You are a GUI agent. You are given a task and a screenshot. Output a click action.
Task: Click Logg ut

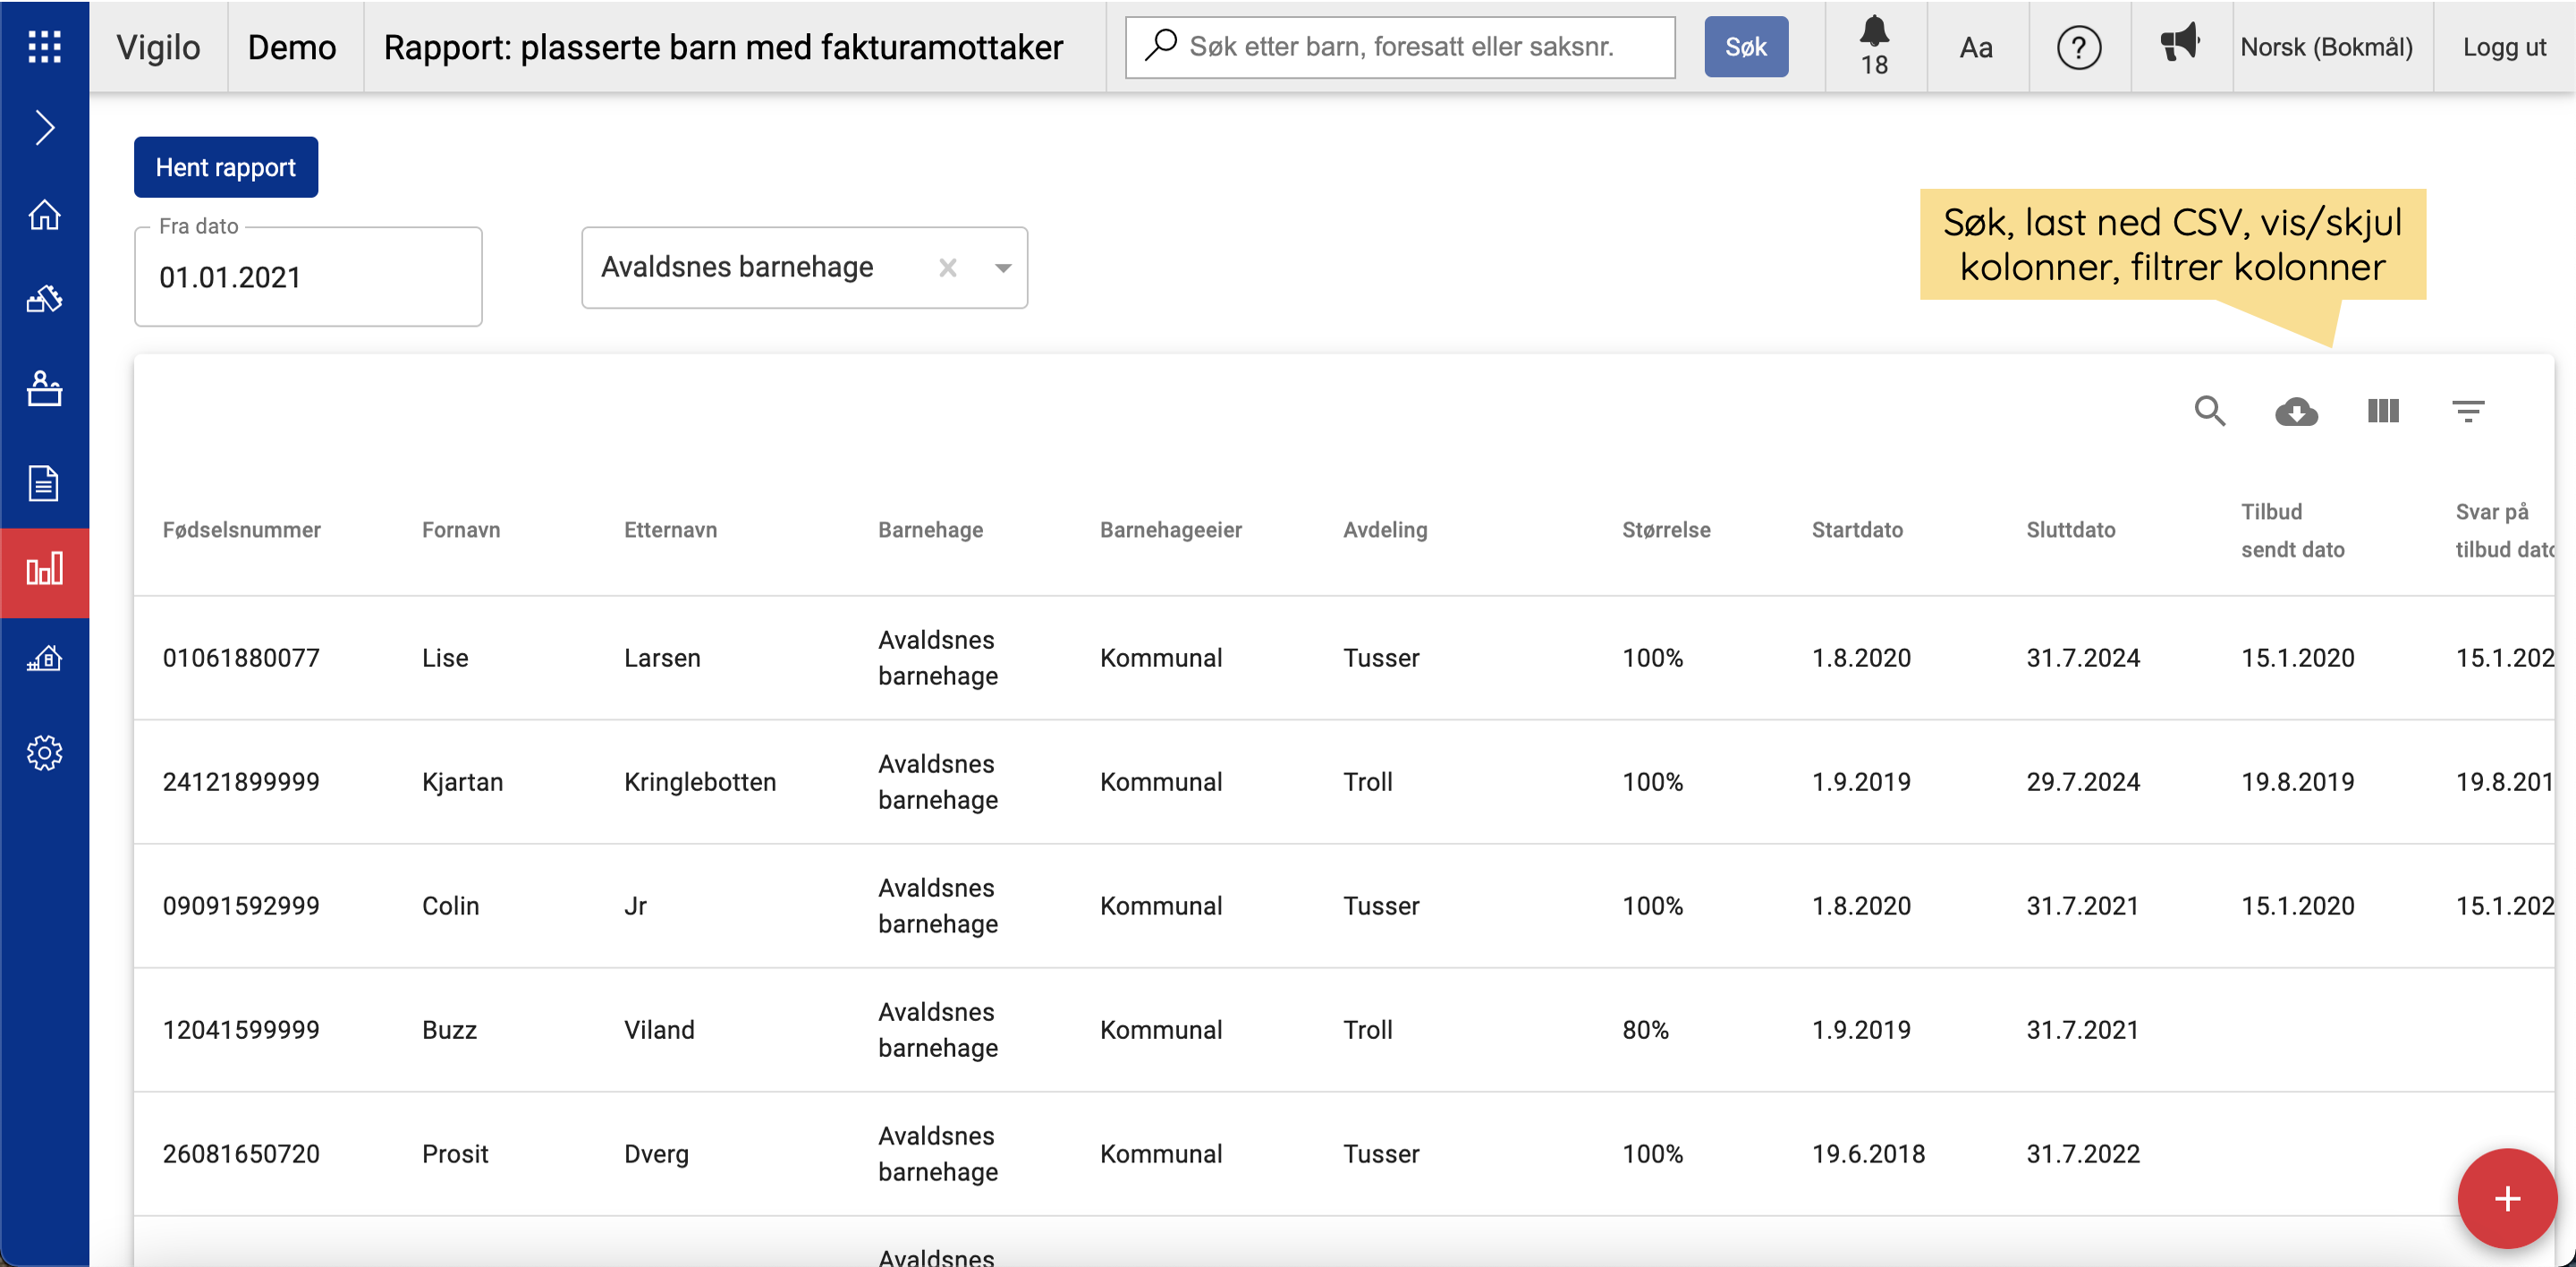pos(2504,47)
